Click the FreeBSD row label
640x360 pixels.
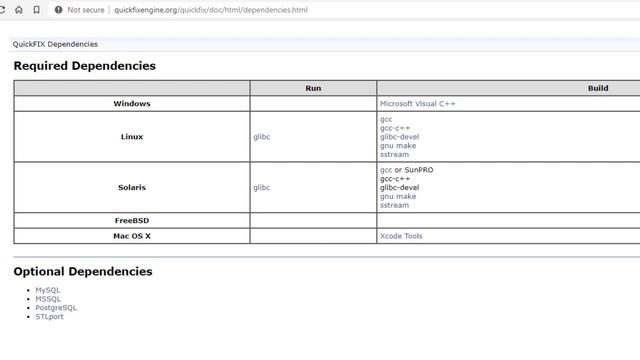[x=132, y=220]
